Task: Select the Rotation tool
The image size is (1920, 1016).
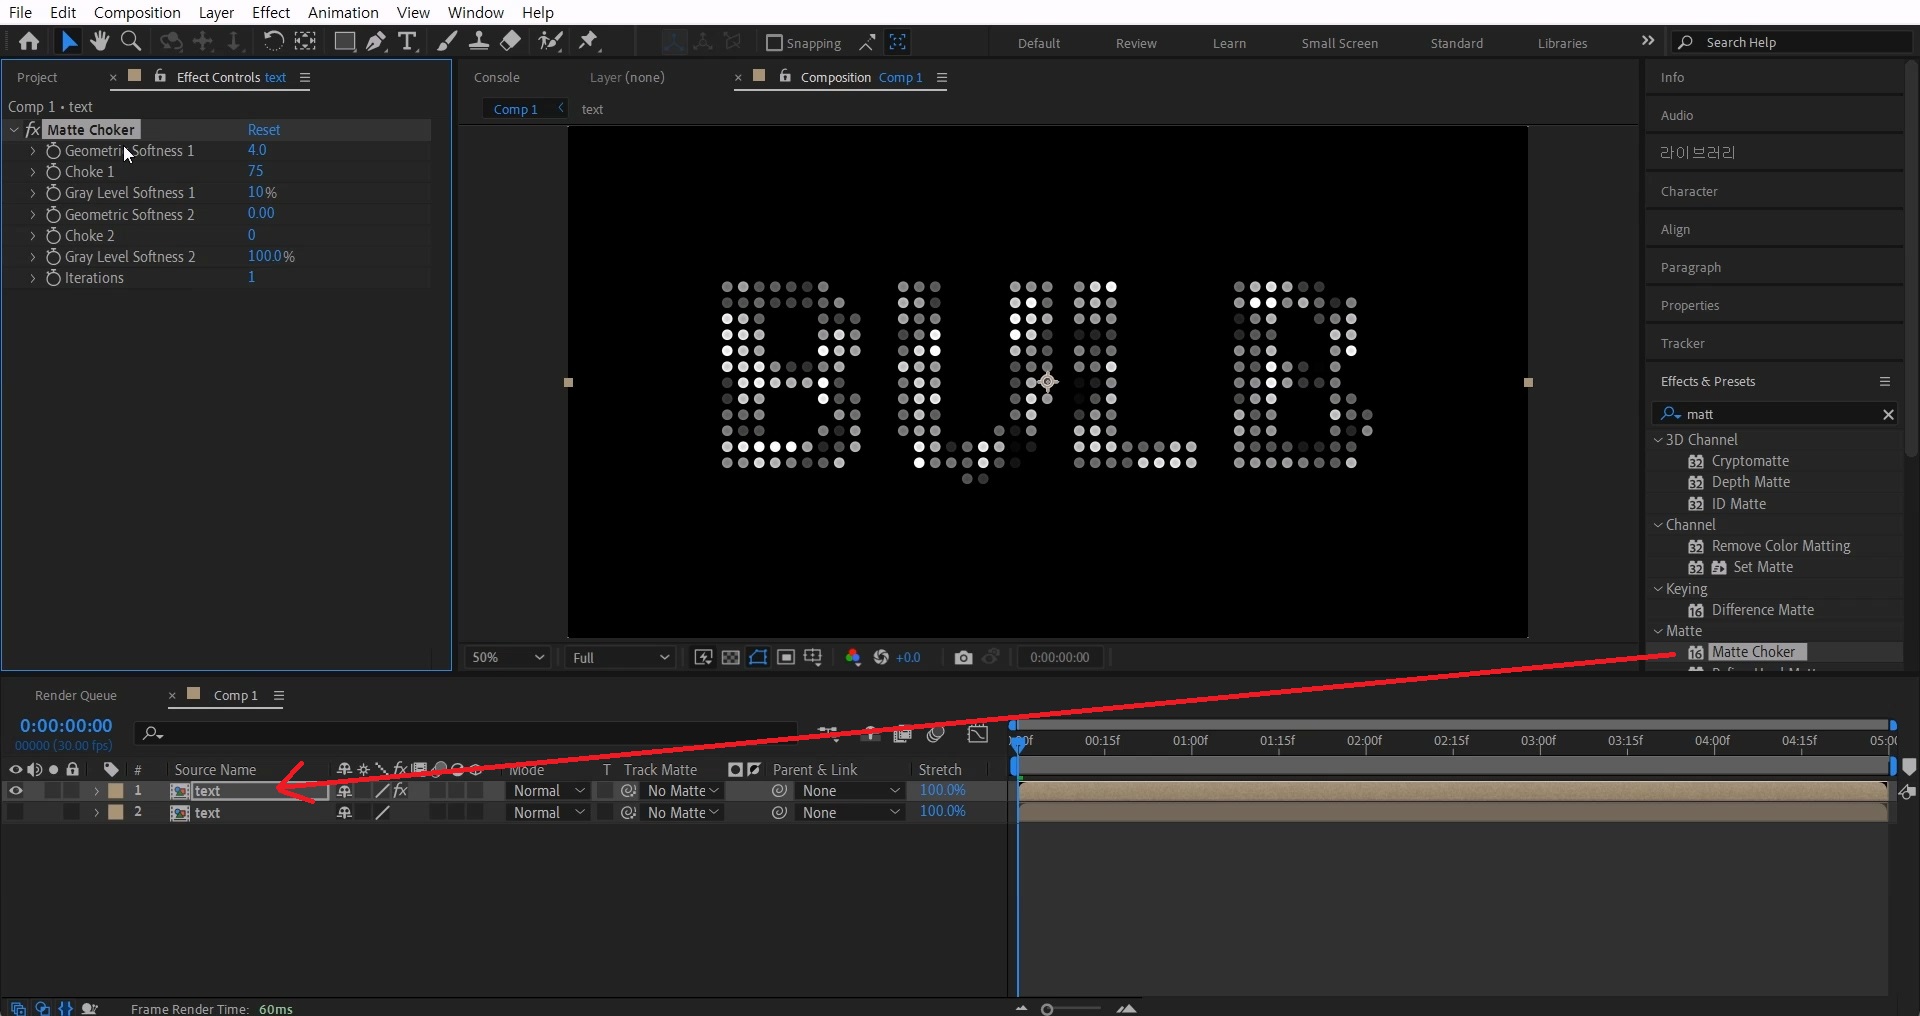Action: 273,41
